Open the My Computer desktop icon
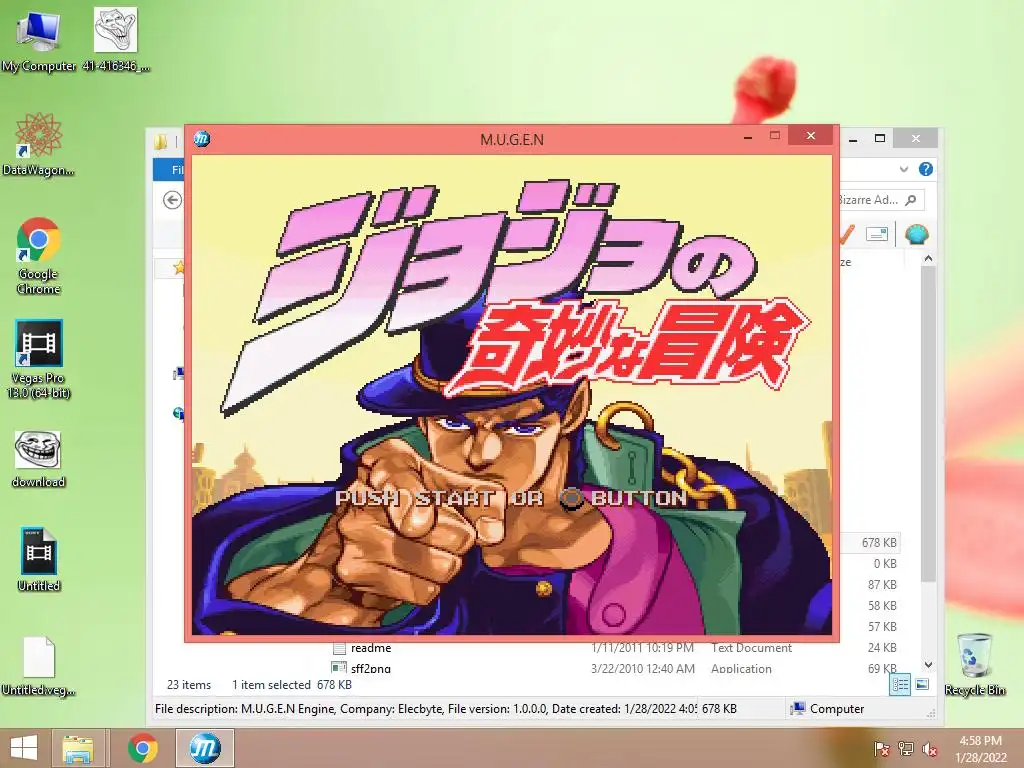The width and height of the screenshot is (1024, 768). click(x=38, y=39)
